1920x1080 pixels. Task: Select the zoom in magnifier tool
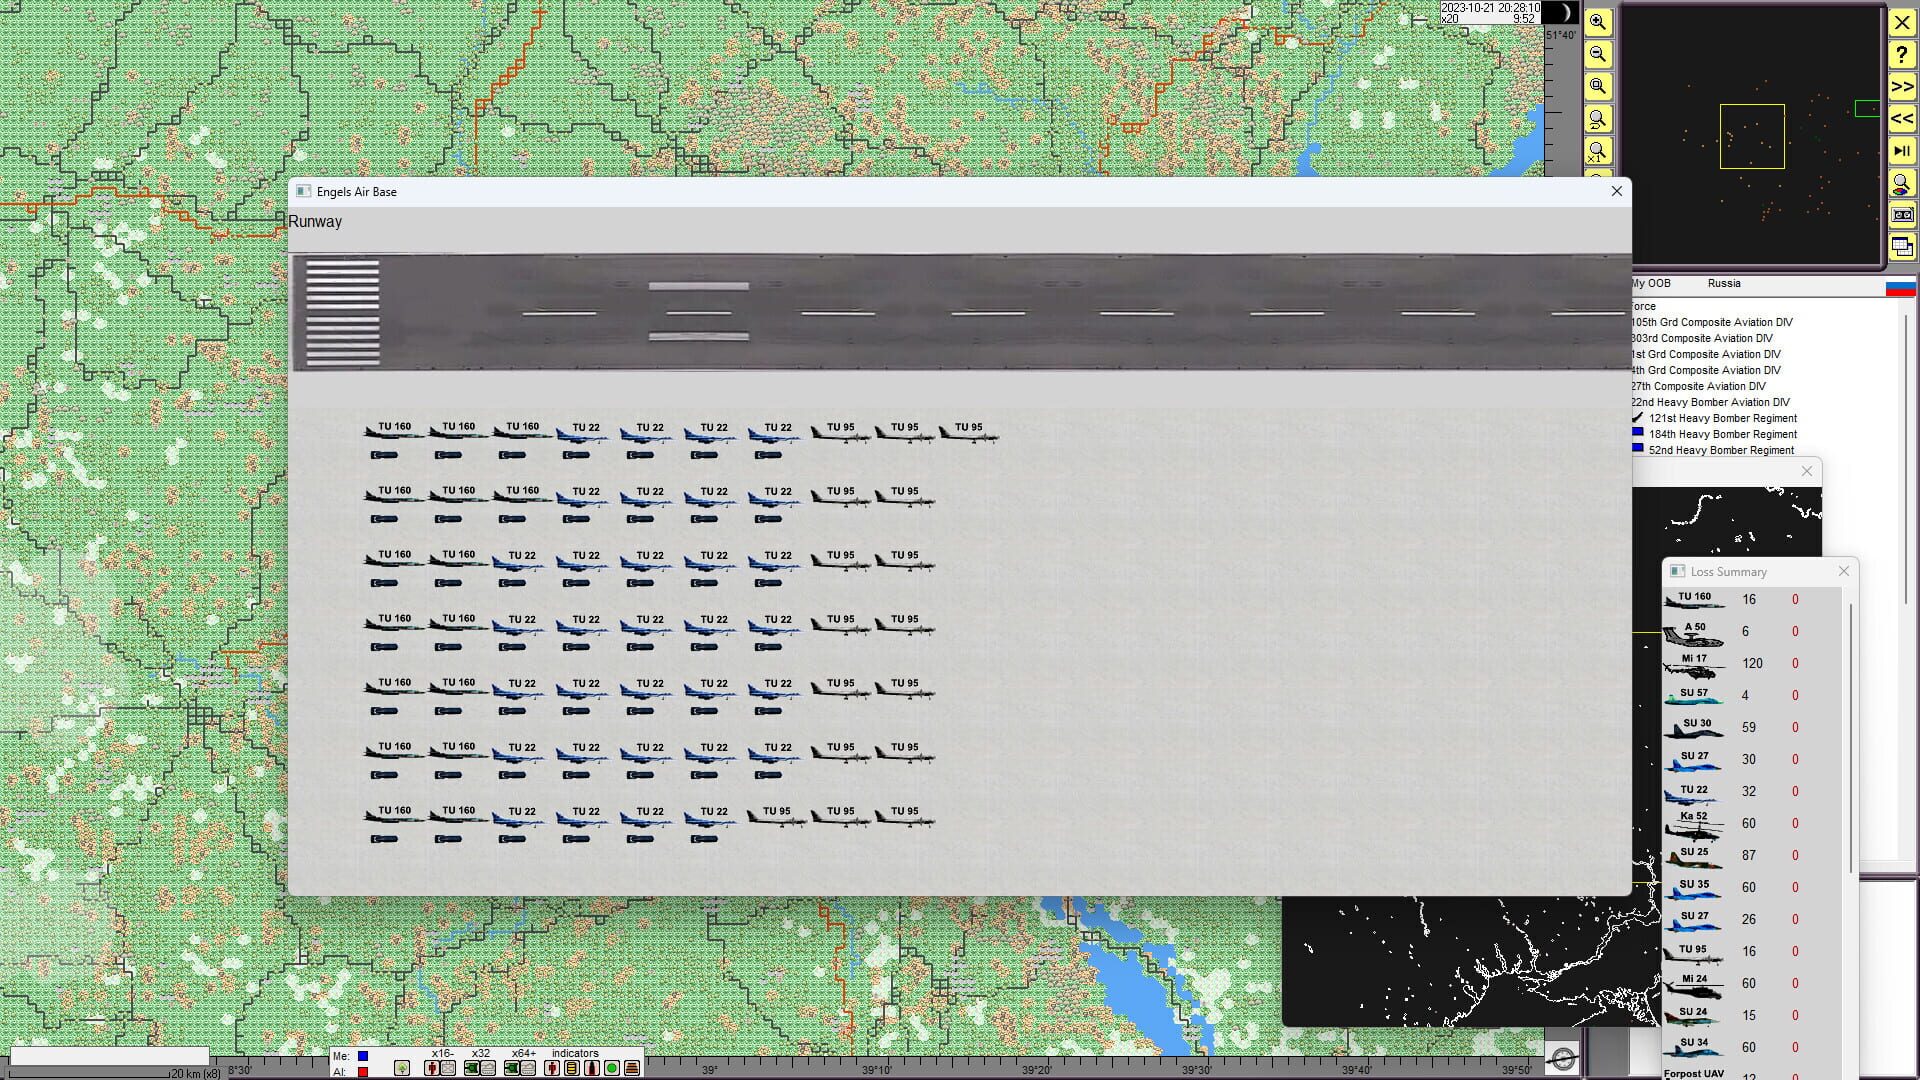tap(1598, 22)
